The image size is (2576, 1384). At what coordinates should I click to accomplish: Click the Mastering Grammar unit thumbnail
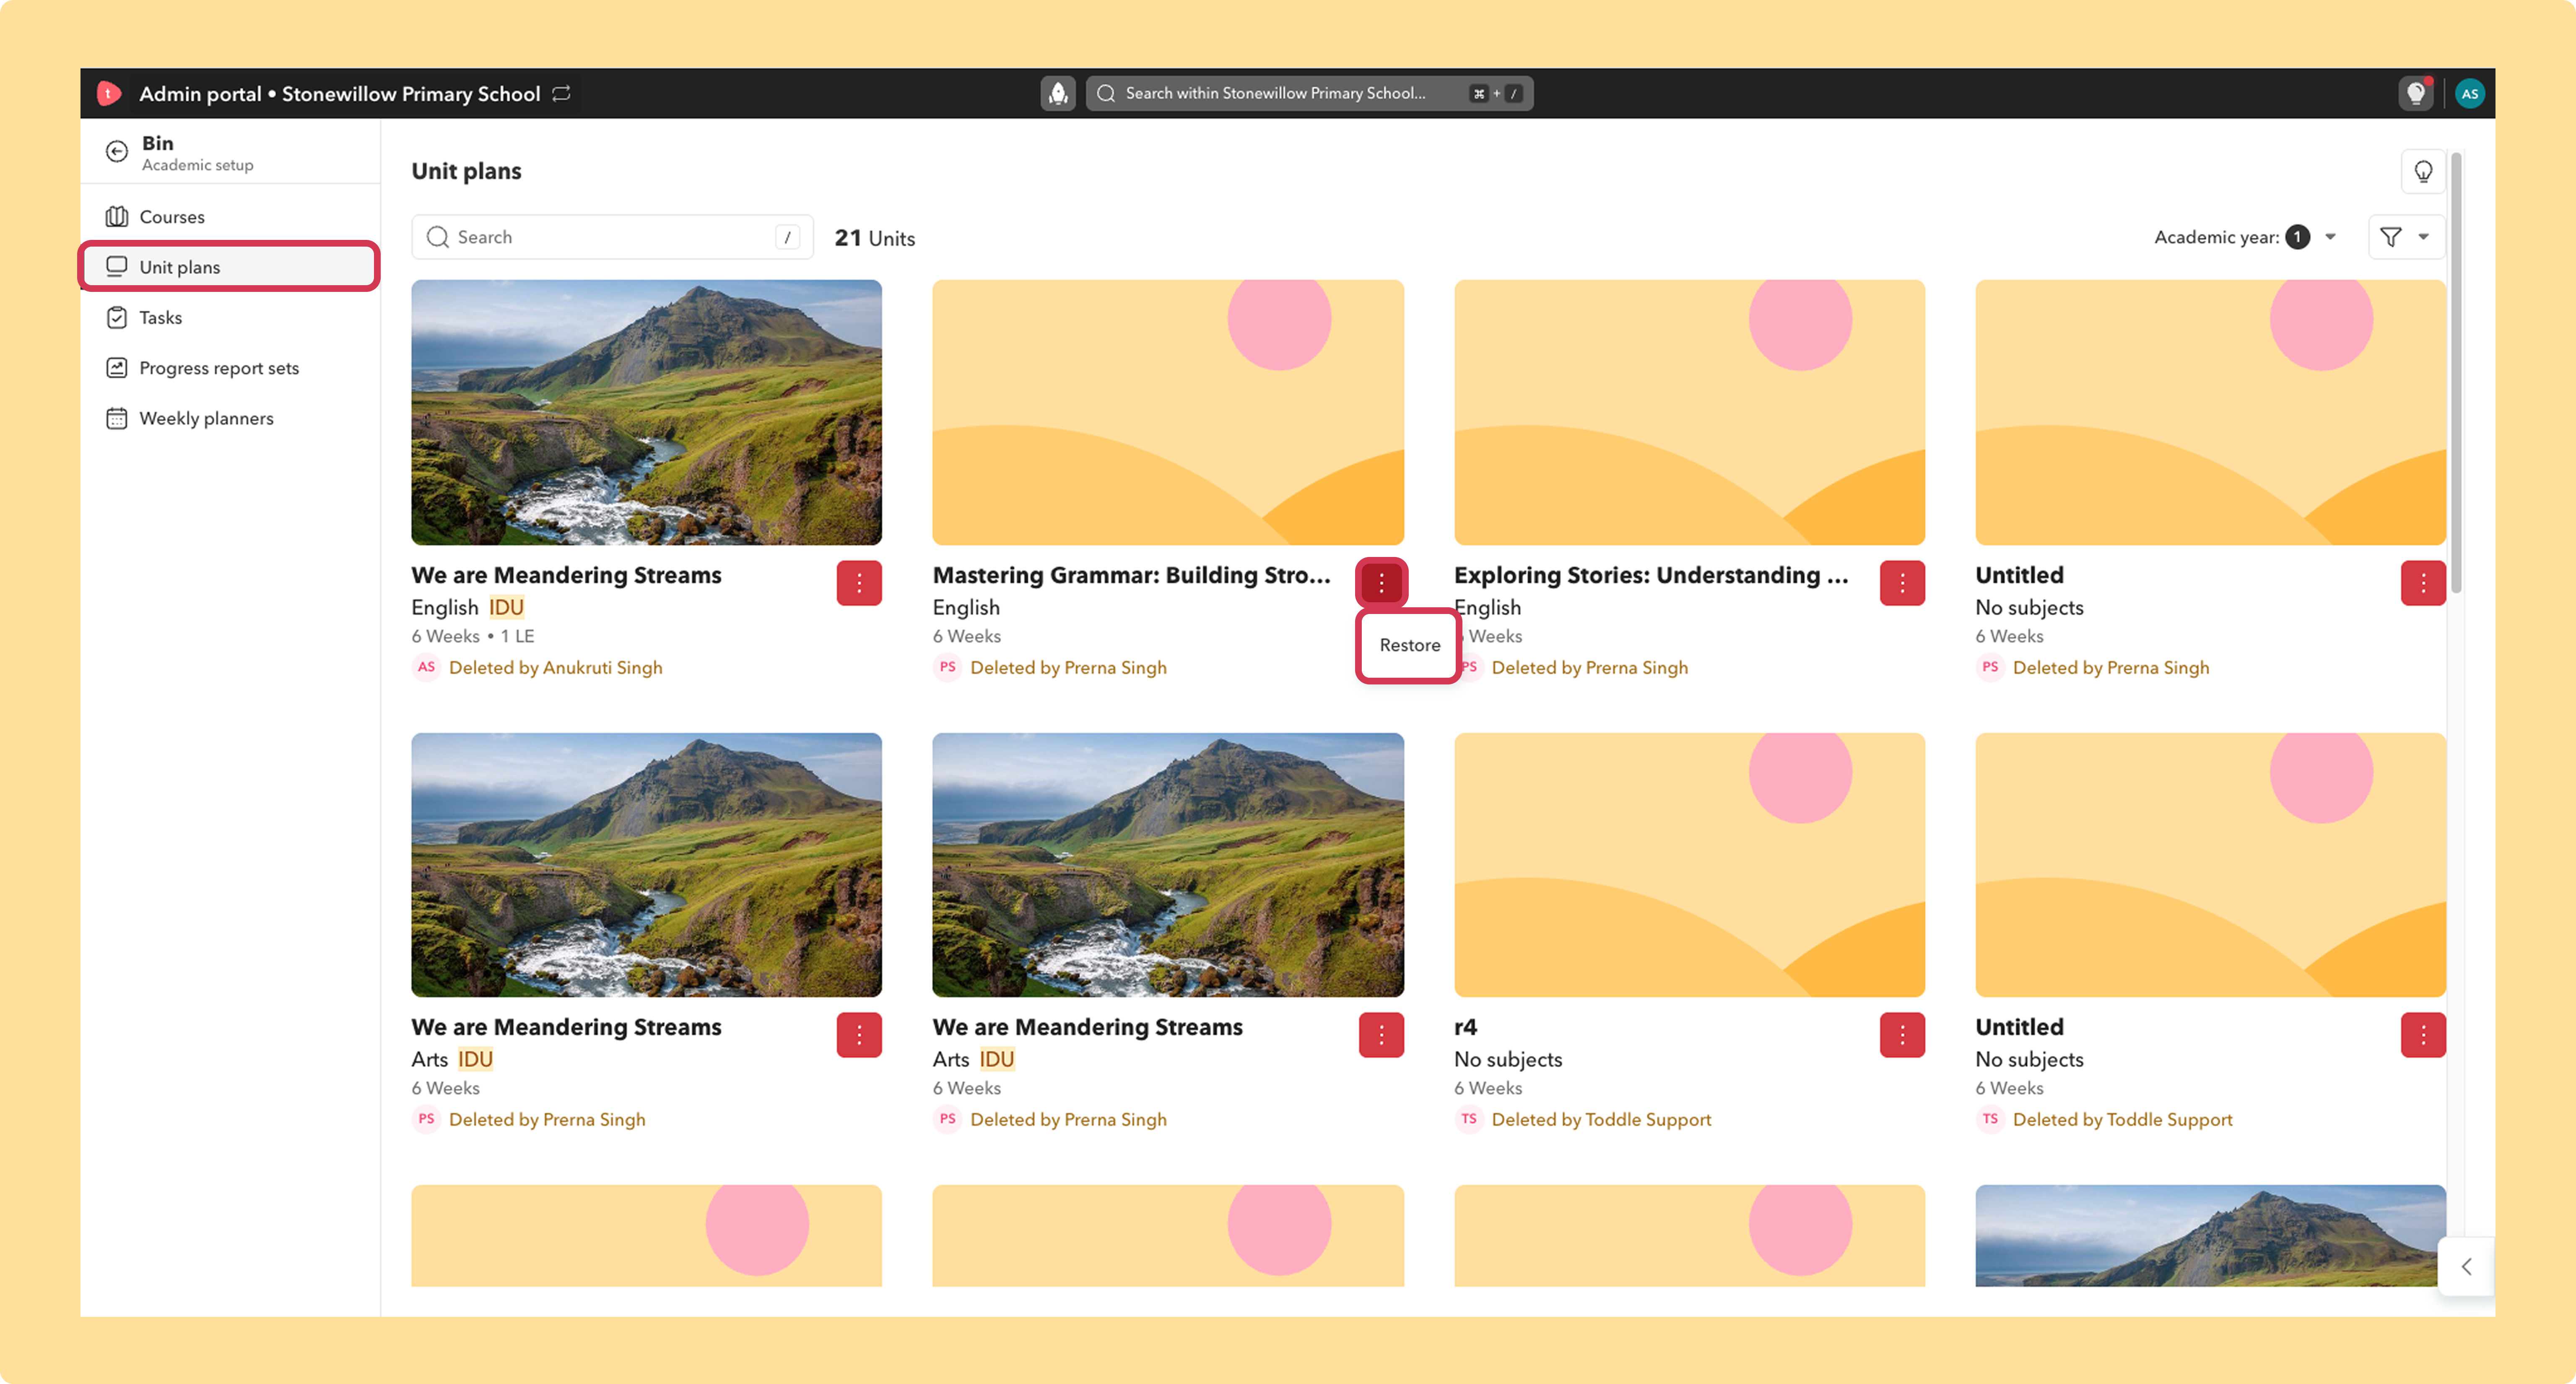(1168, 412)
